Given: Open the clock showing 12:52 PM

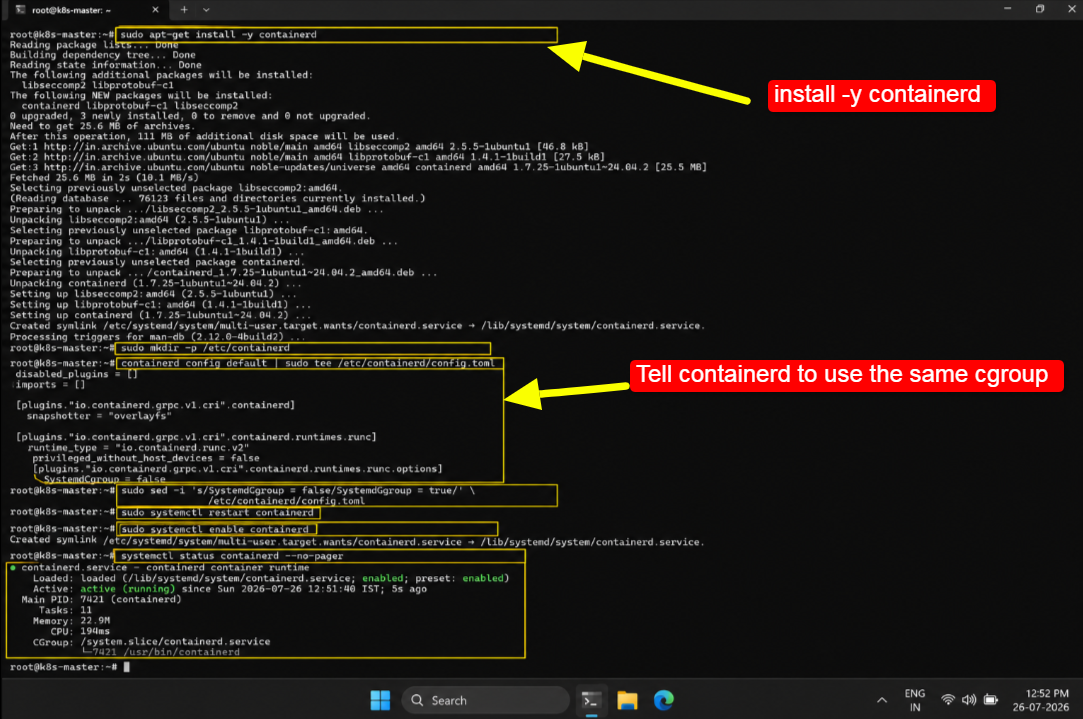Looking at the screenshot, I should 1041,700.
